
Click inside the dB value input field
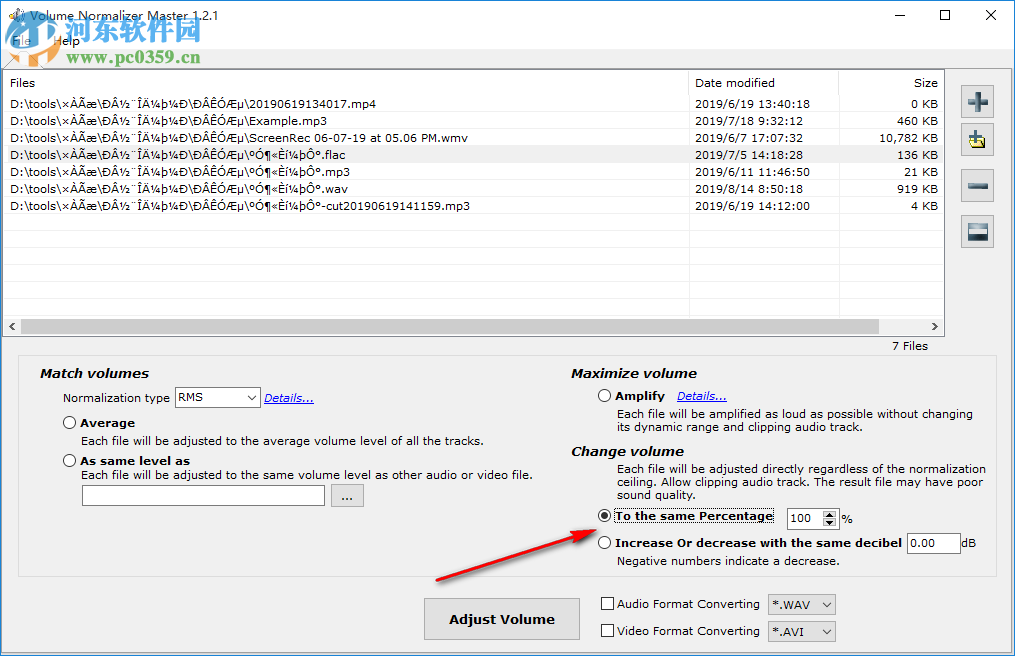click(932, 543)
